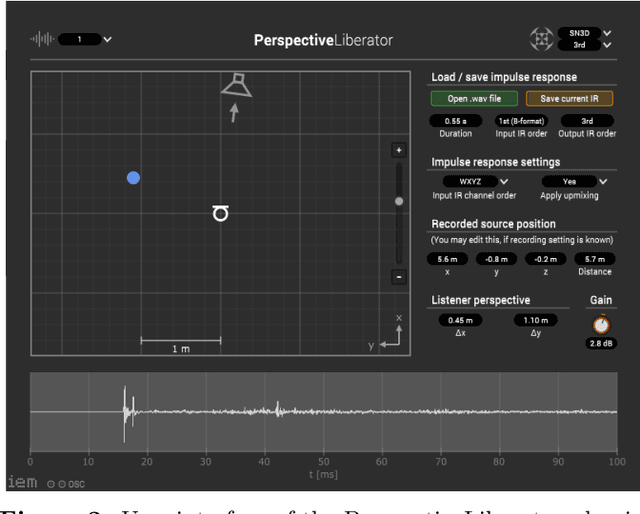Click the 2.8 dB gain value

pos(601,343)
